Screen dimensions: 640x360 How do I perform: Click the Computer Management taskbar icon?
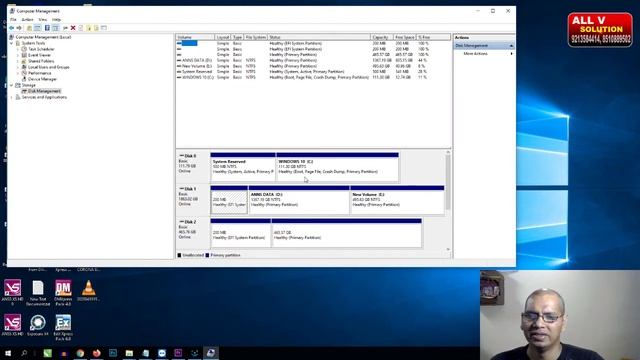click(x=211, y=353)
